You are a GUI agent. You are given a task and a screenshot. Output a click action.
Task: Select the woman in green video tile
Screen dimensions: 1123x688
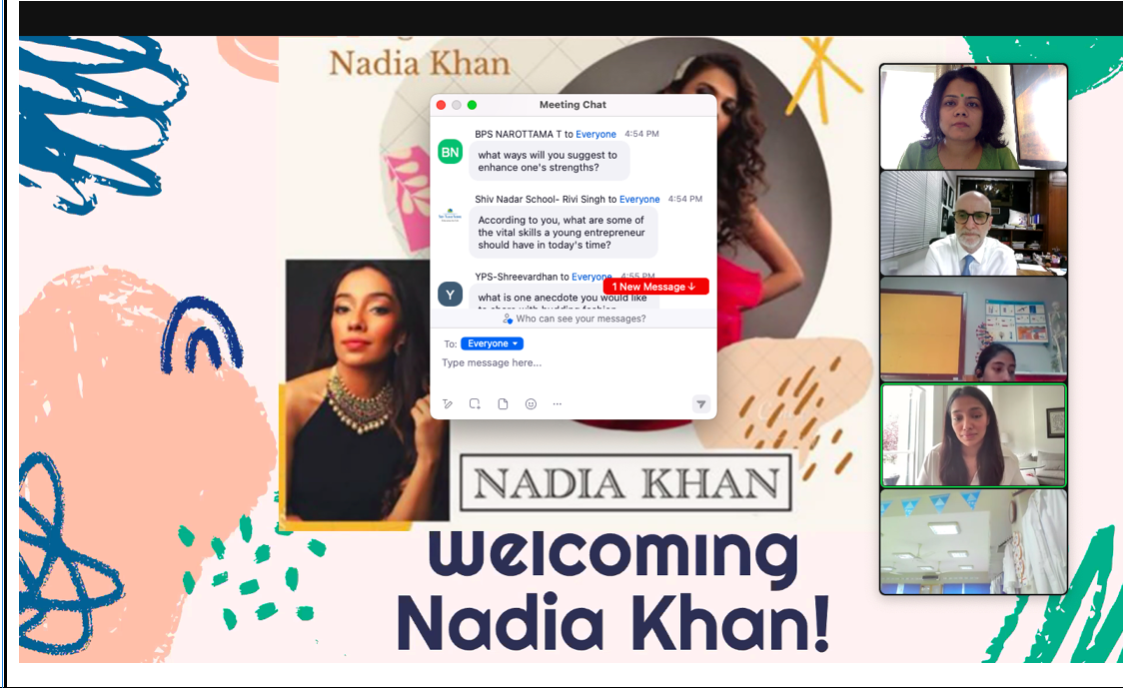[973, 117]
